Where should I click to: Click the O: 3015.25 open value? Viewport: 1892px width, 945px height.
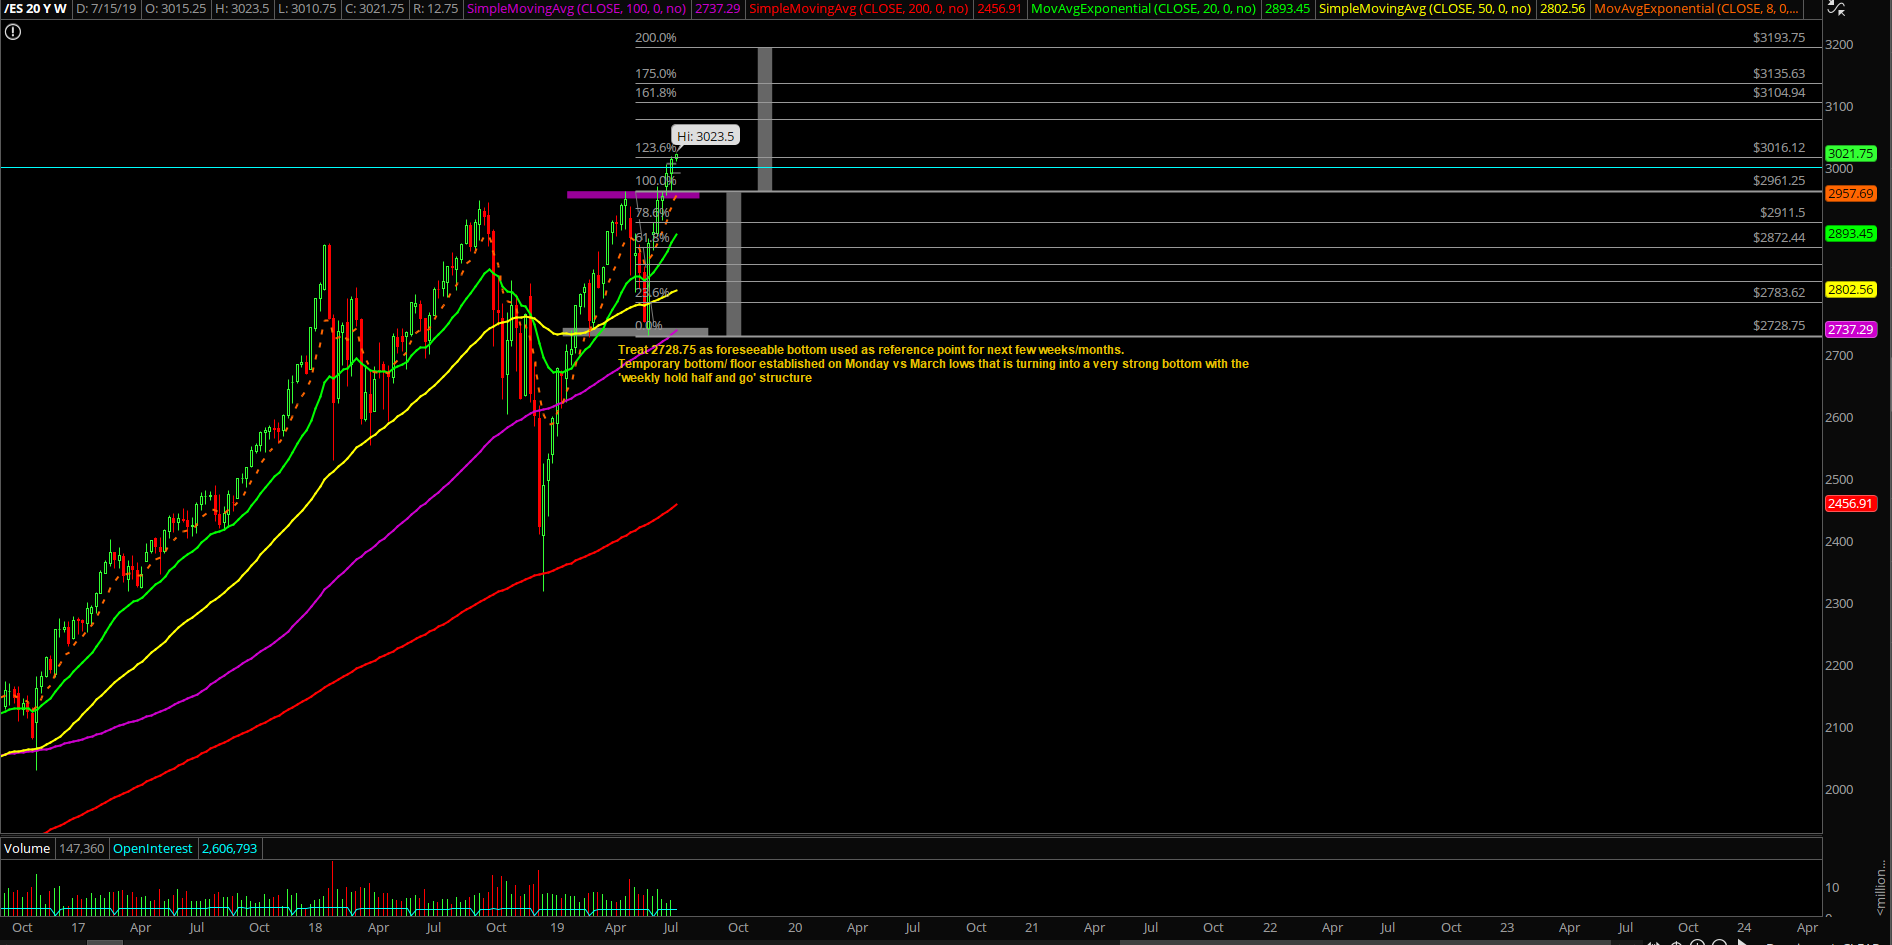coord(176,8)
